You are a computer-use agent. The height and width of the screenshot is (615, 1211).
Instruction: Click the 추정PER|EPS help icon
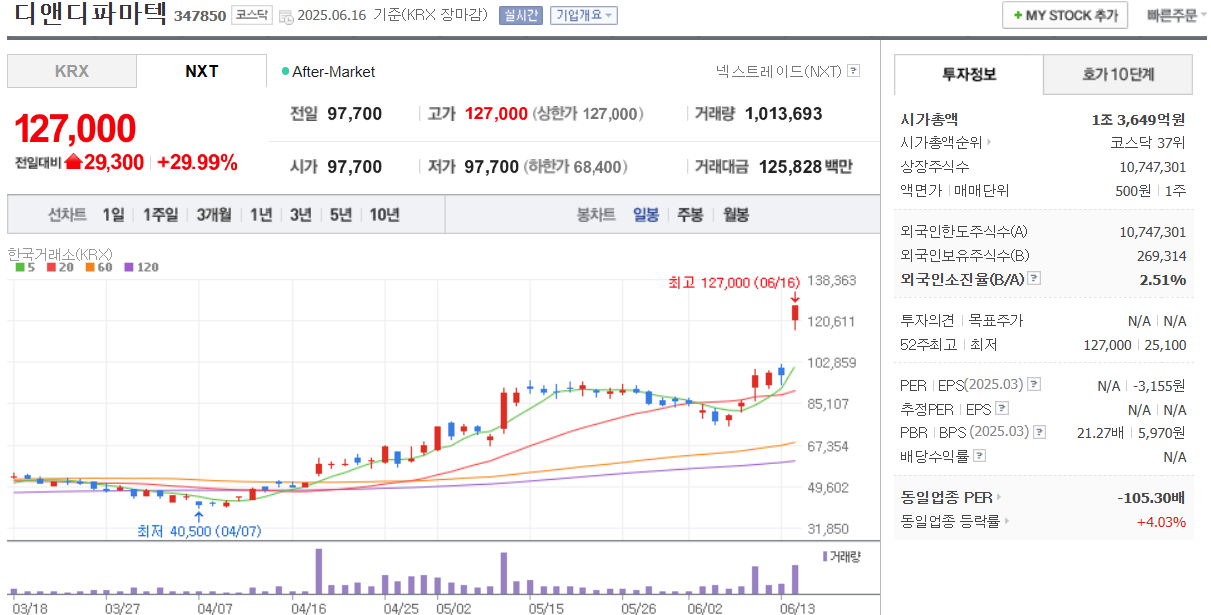pyautogui.click(x=1001, y=407)
